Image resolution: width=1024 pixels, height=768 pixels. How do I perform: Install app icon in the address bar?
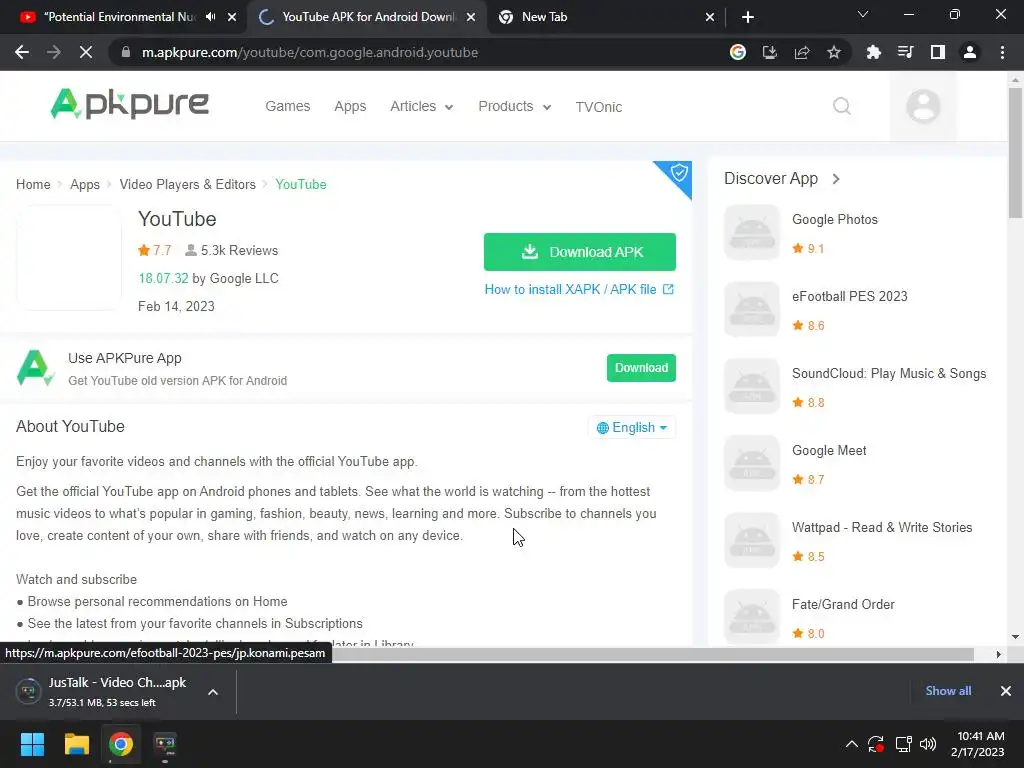point(770,52)
